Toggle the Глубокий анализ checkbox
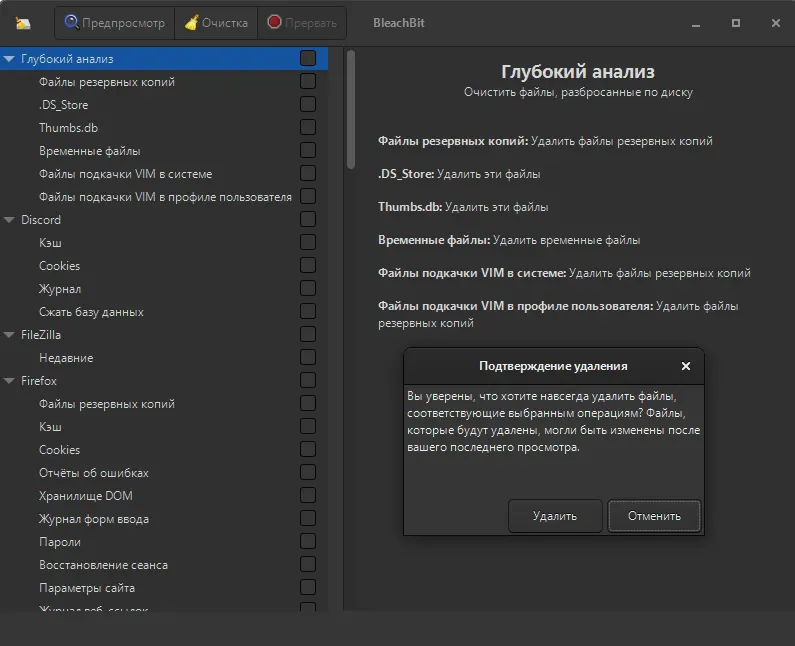The height and width of the screenshot is (646, 795). tap(308, 59)
